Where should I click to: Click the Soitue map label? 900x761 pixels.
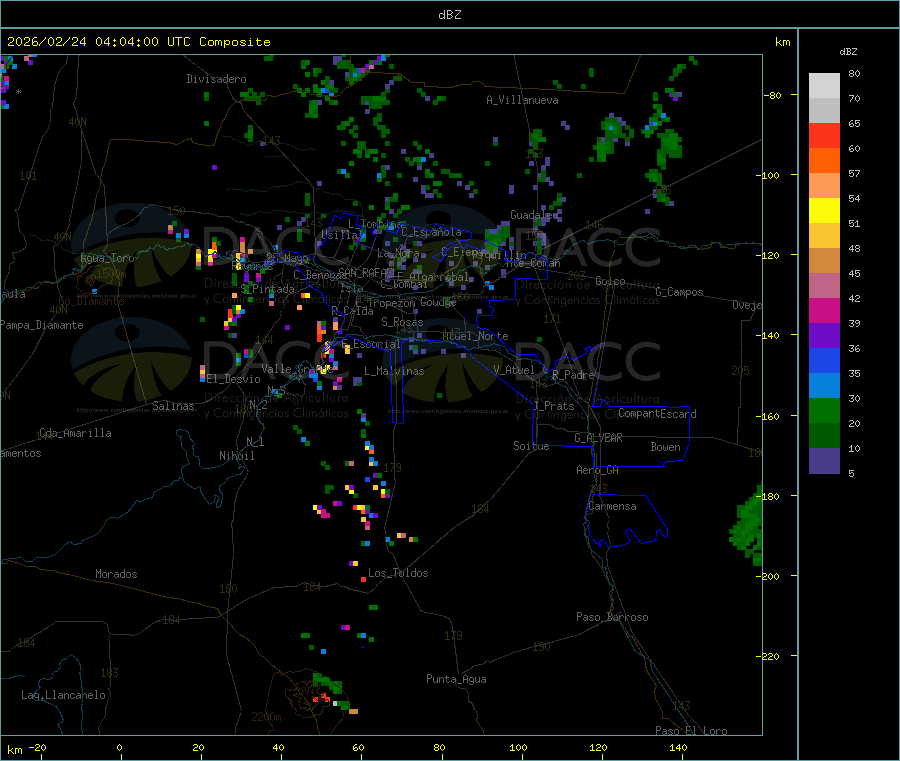[x=531, y=446]
